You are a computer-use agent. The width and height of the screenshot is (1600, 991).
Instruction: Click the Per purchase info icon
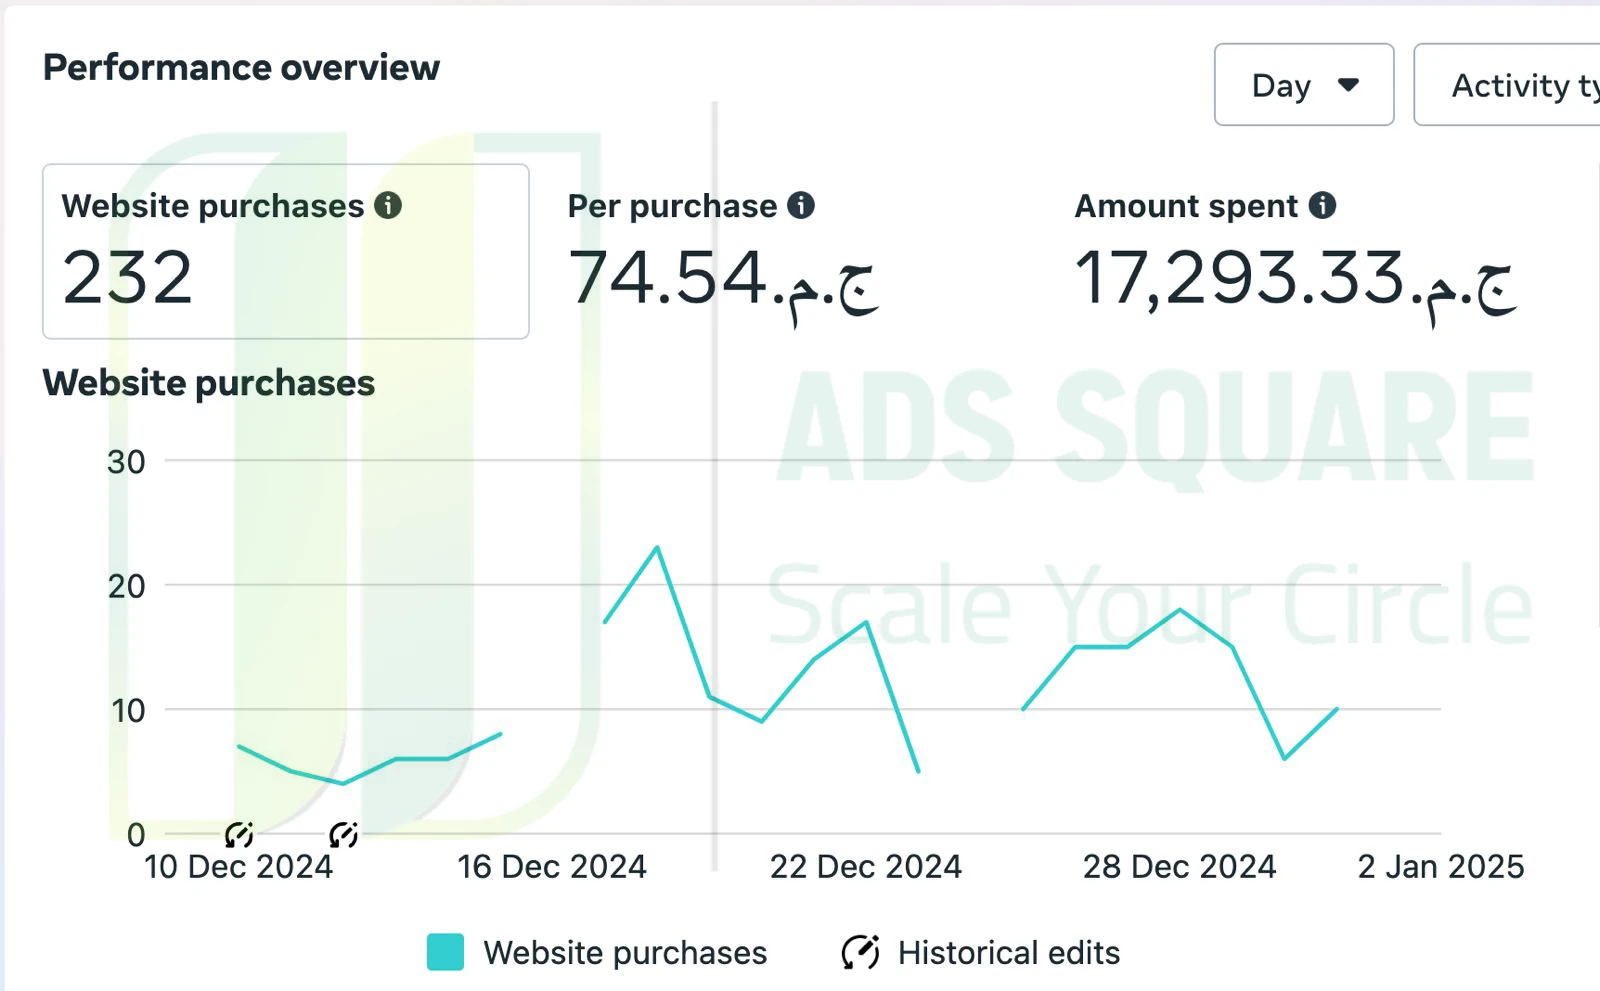[801, 205]
